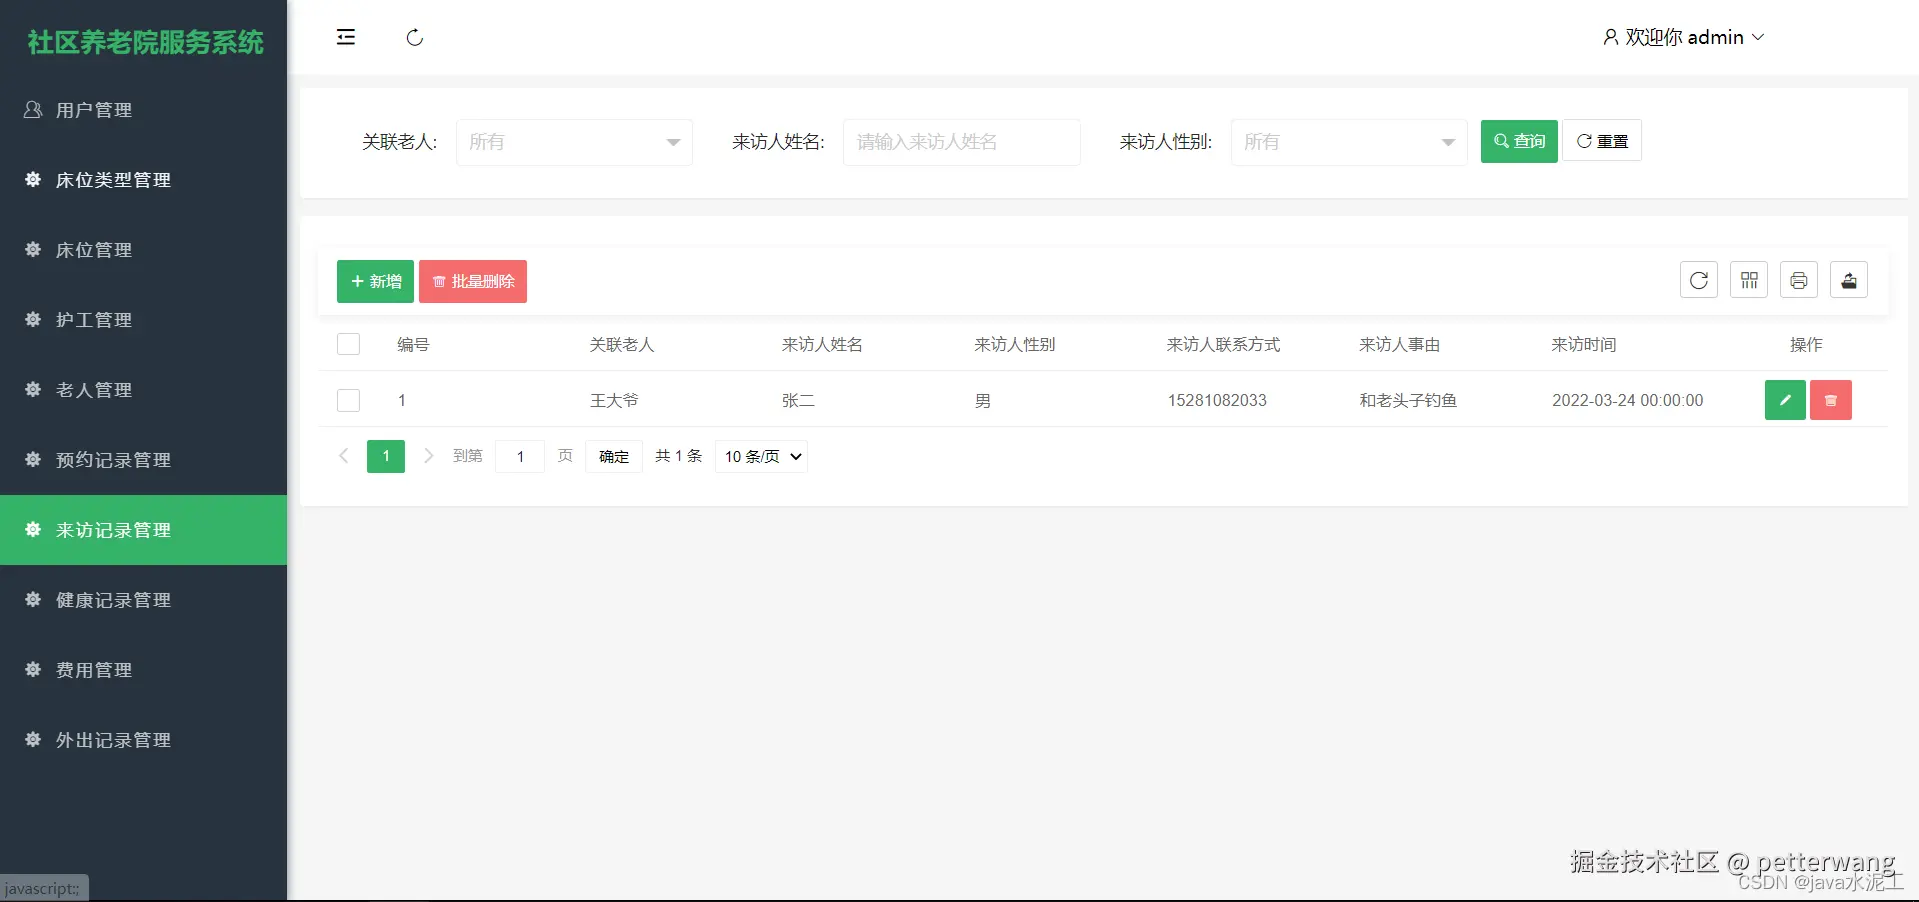Click the cell 王大爷
The width and height of the screenshot is (1919, 902).
coord(614,400)
